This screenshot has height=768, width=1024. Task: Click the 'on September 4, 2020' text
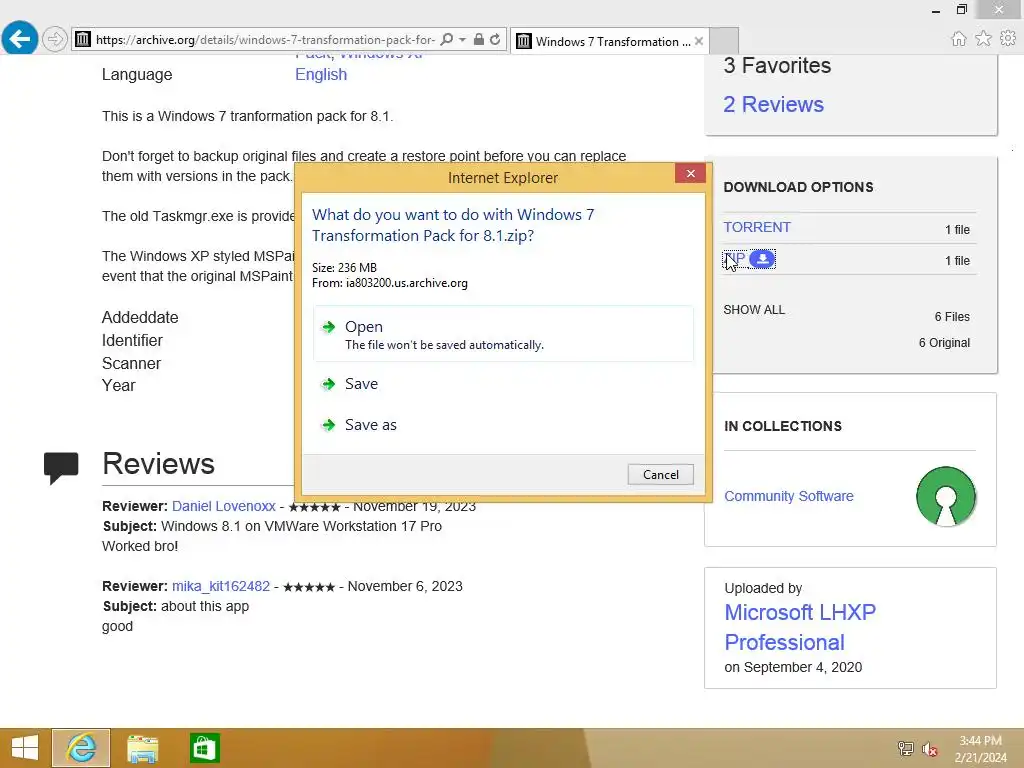coord(793,667)
